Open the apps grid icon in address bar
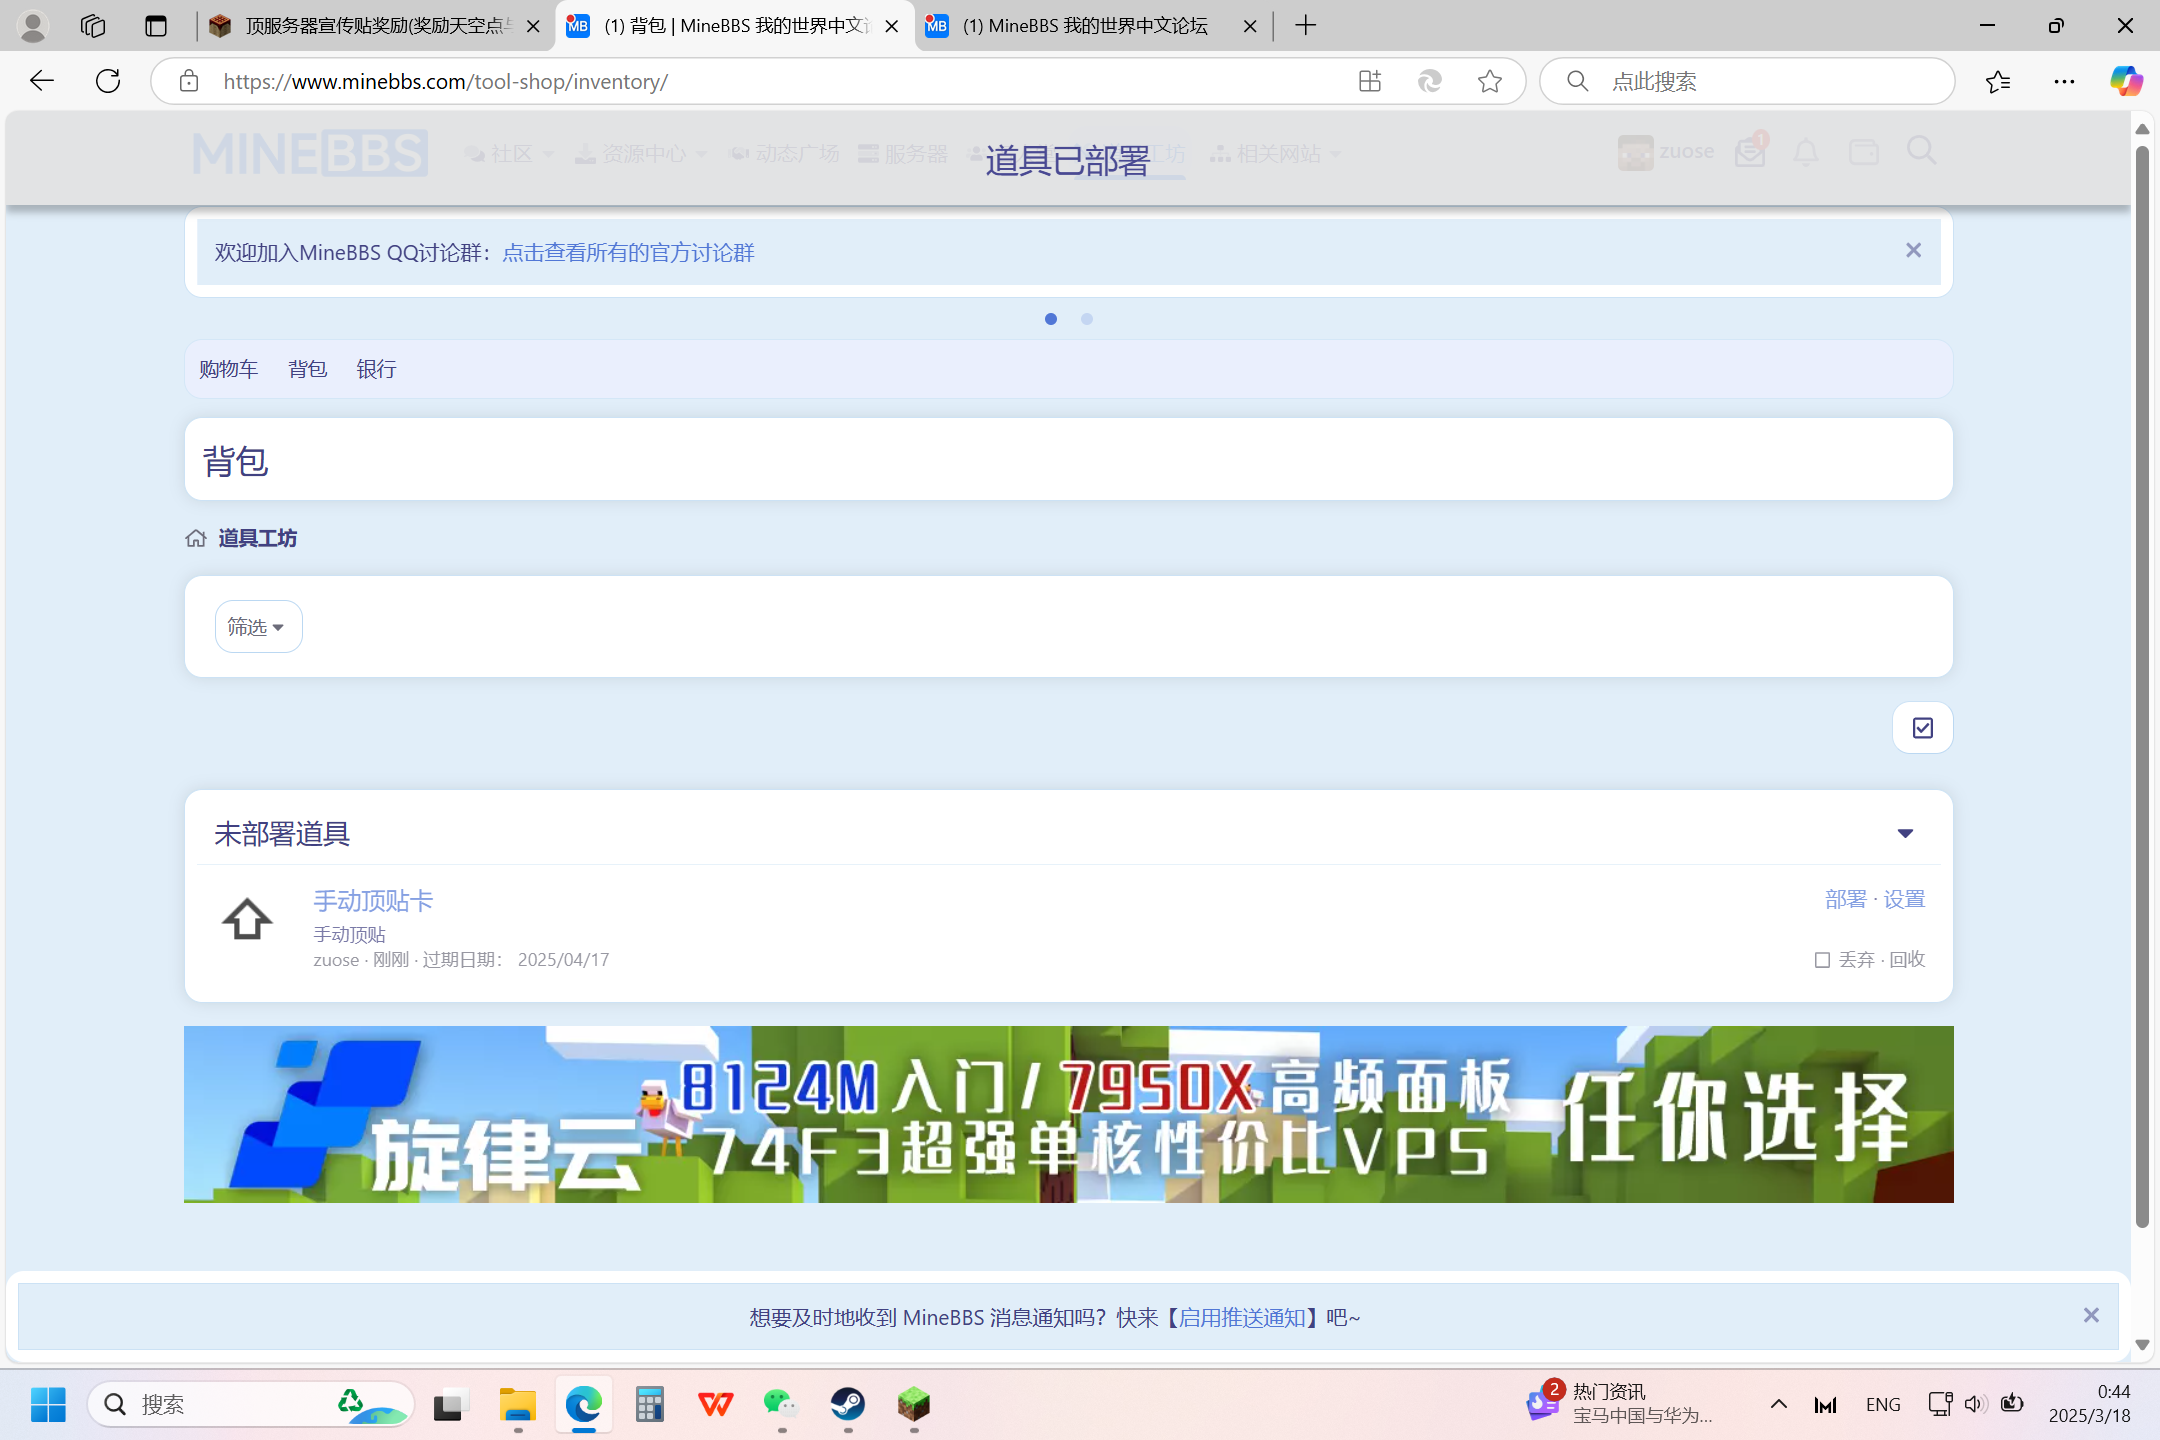 click(1370, 81)
